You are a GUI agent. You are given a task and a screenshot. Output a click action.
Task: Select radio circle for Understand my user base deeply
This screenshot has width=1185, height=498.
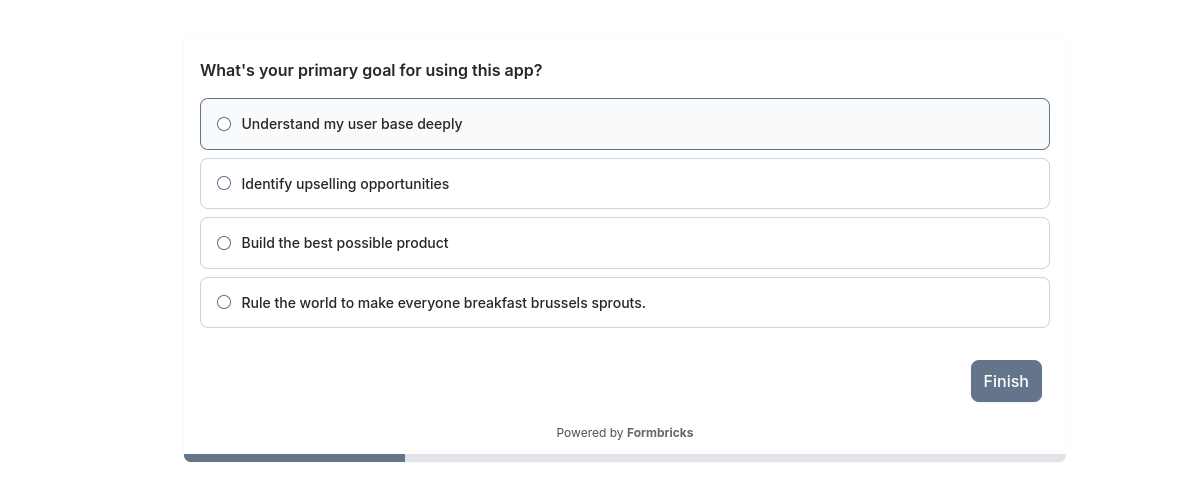click(x=224, y=124)
